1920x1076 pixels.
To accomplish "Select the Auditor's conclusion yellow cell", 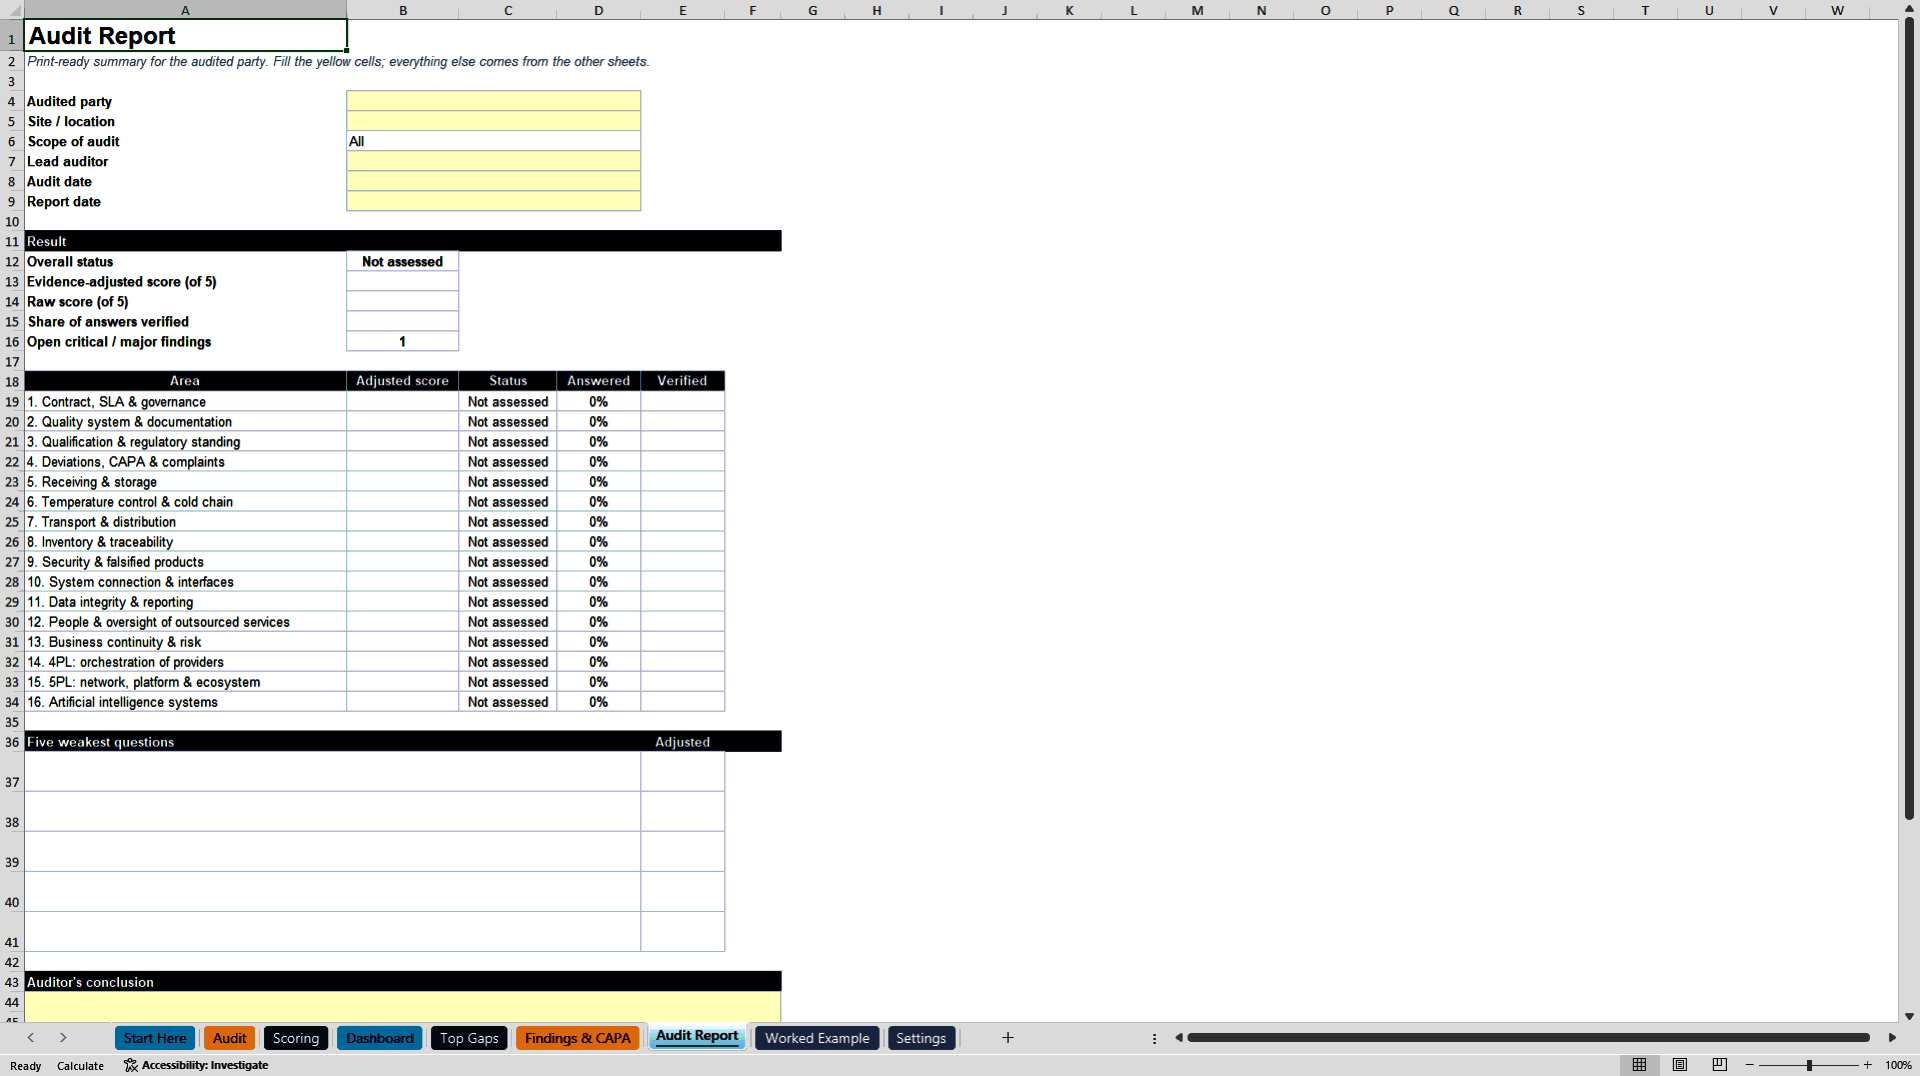I will point(402,1006).
